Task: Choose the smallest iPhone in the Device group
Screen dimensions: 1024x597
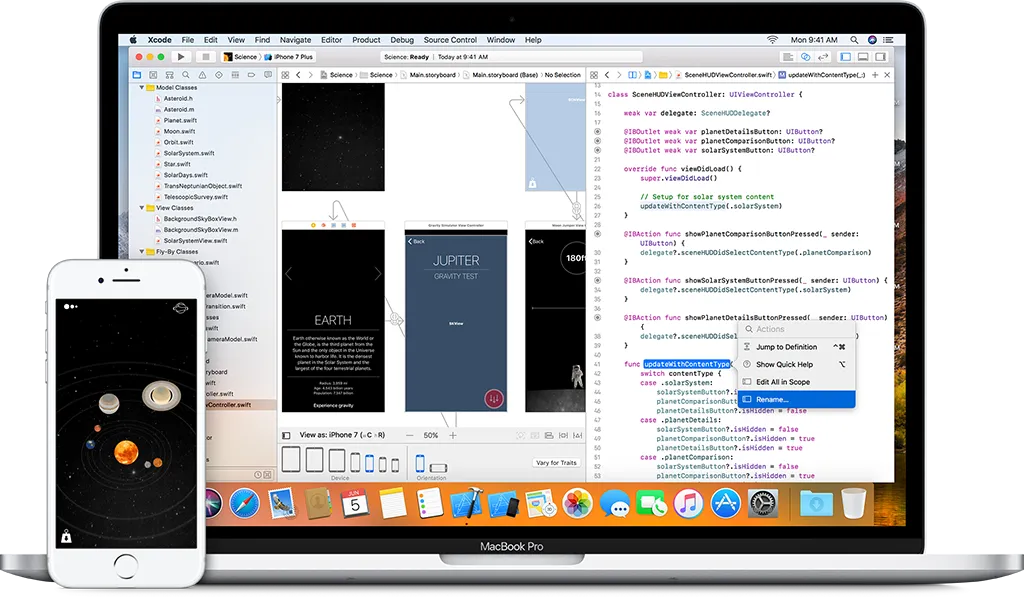Action: pos(394,466)
